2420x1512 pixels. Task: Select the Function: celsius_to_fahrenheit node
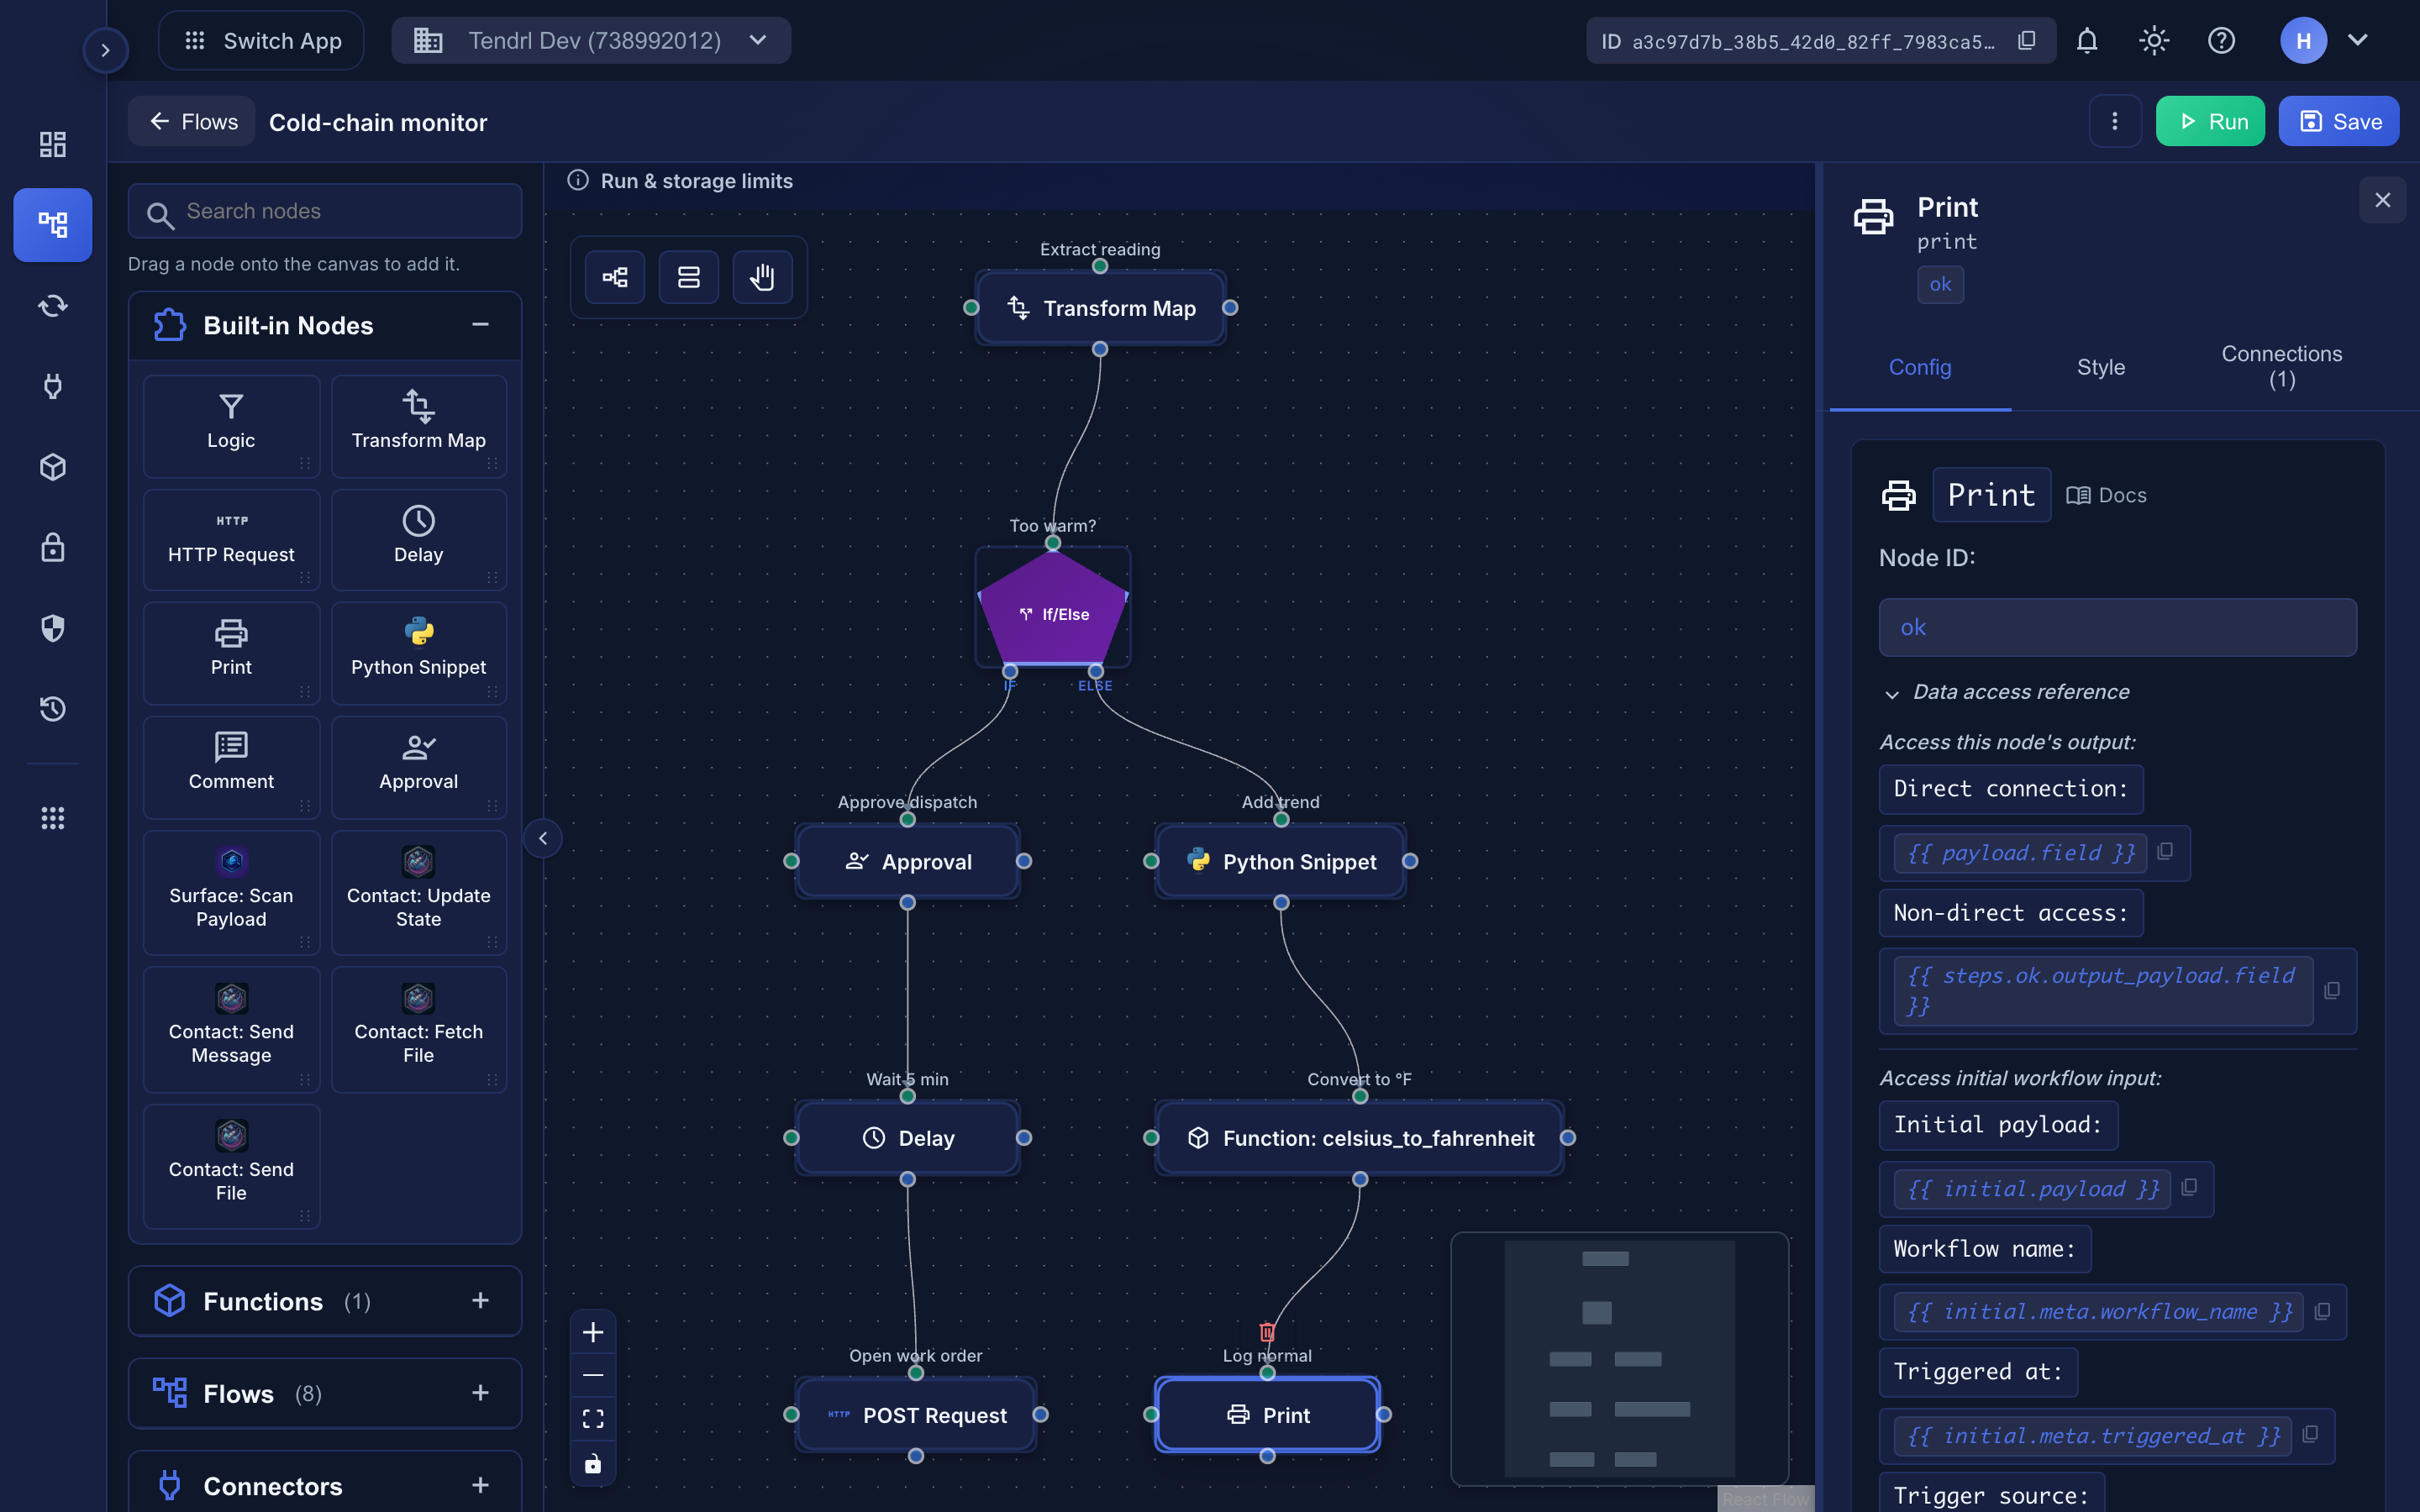(1360, 1138)
